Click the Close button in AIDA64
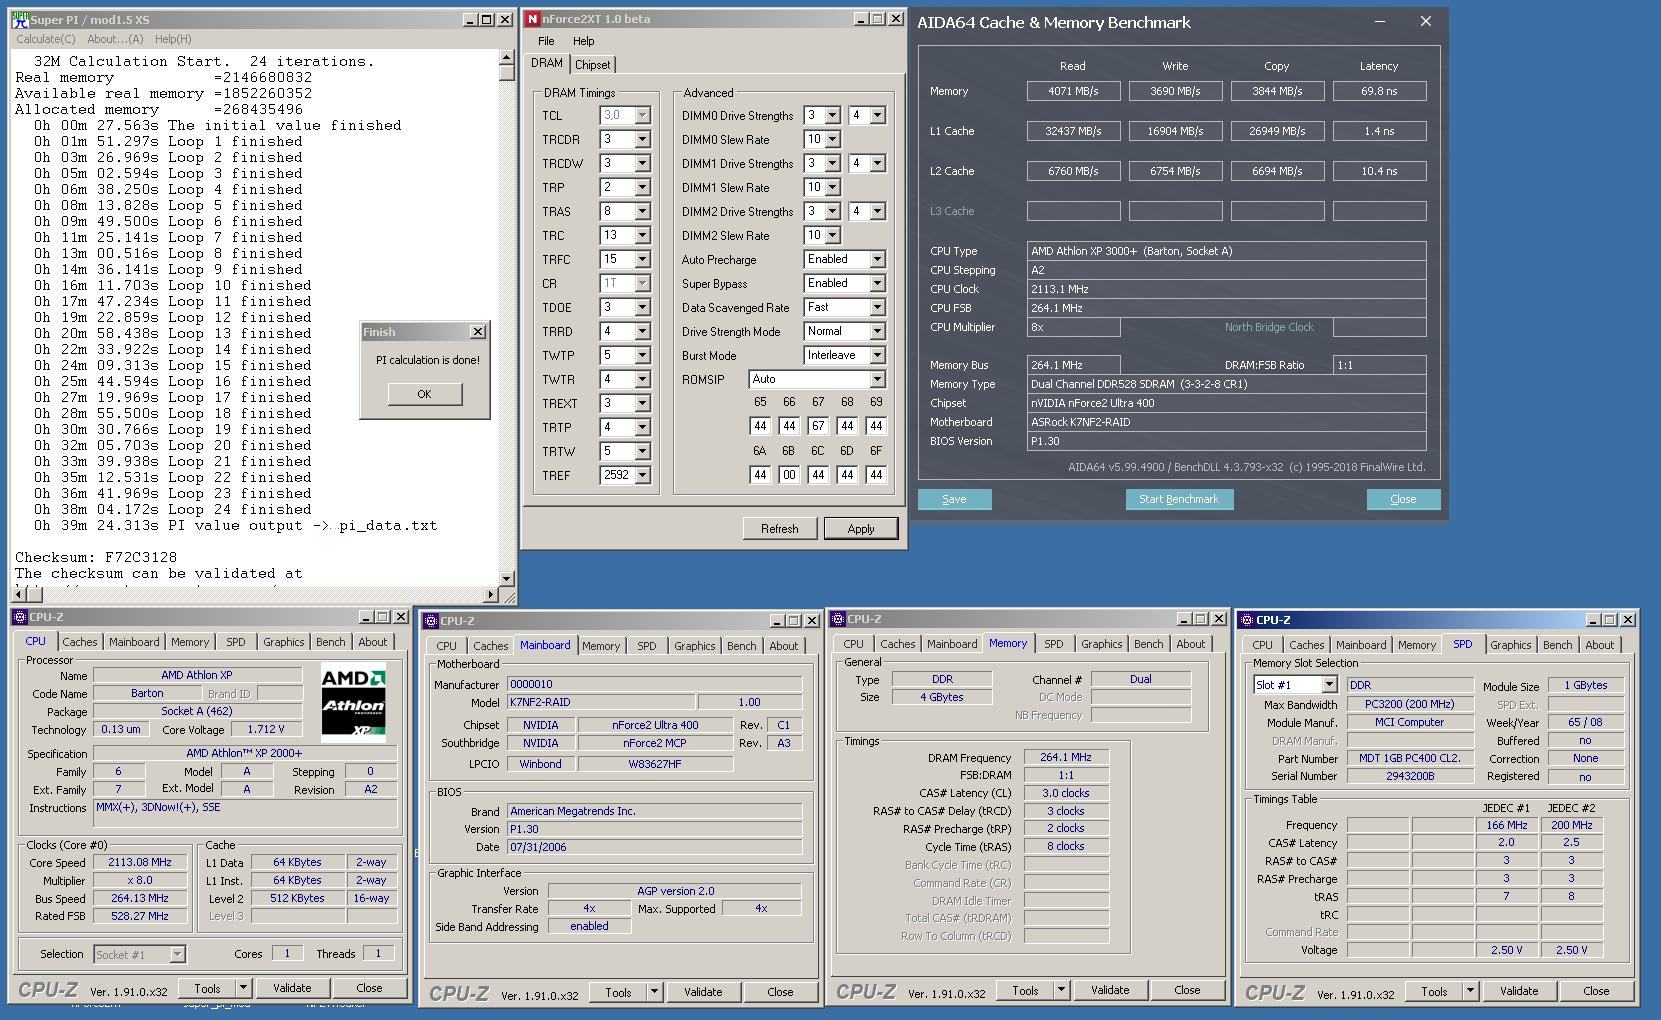 click(x=1403, y=499)
